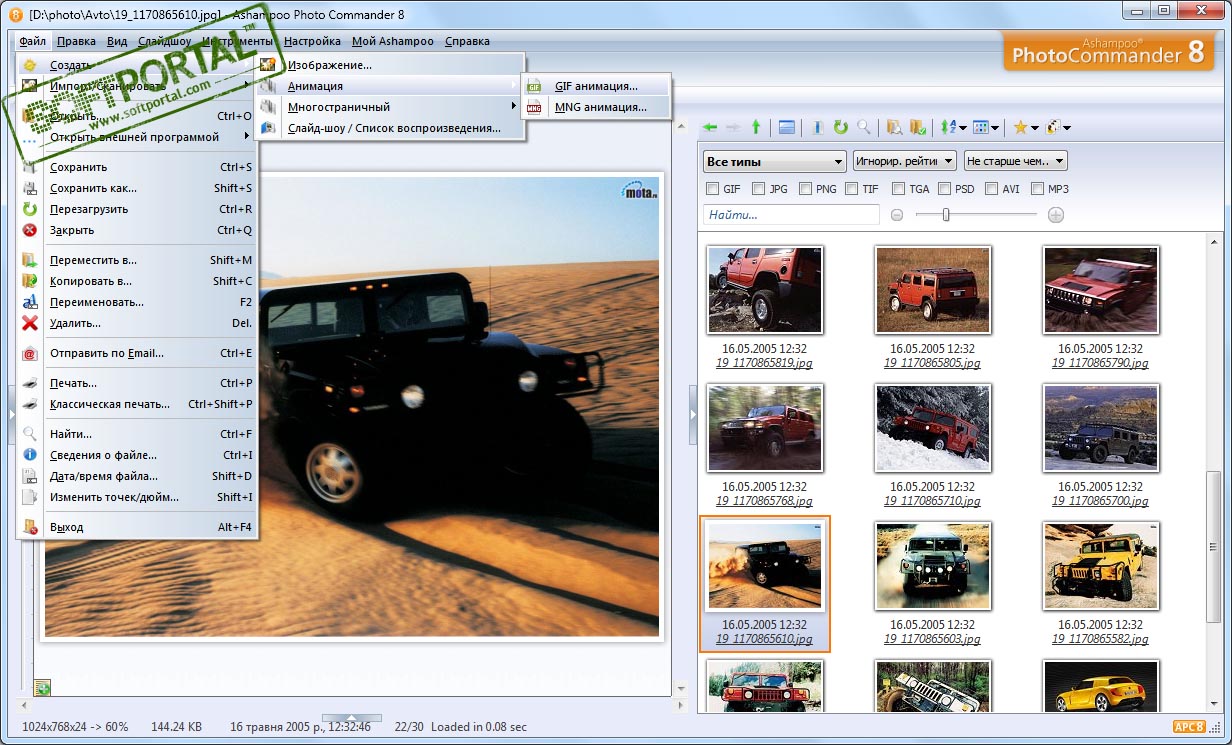Click the green back arrow in browser toolbar
Screen dimensions: 1232x745
tap(710, 127)
